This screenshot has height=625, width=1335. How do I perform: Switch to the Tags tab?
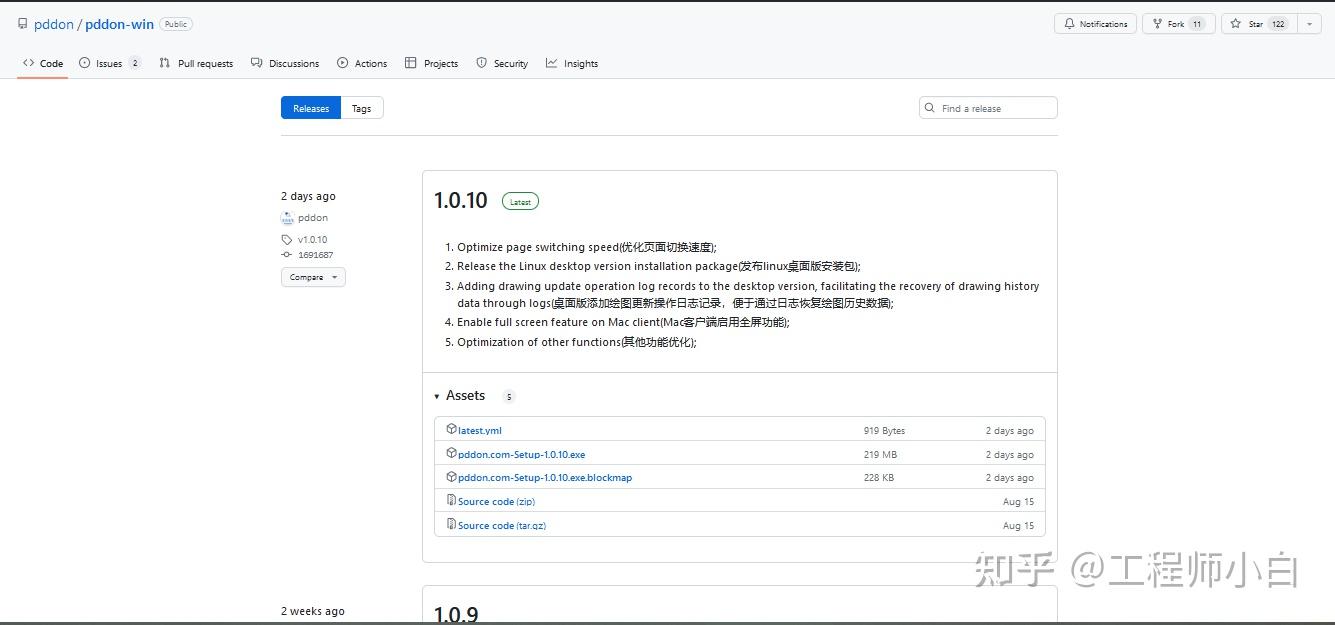coord(361,107)
